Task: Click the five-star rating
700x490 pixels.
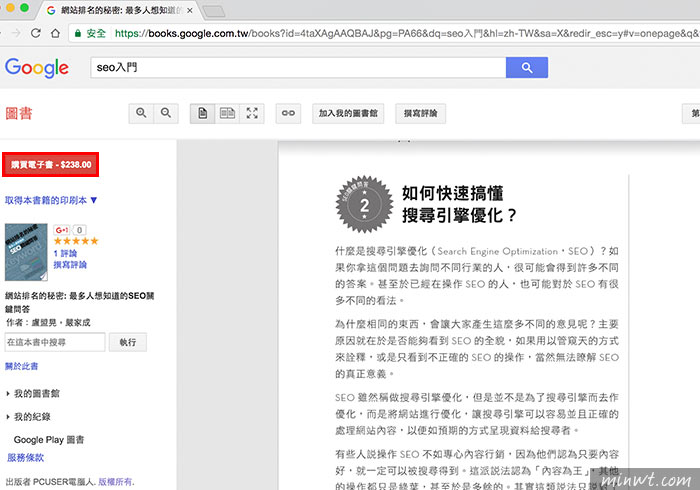Action: tap(76, 241)
